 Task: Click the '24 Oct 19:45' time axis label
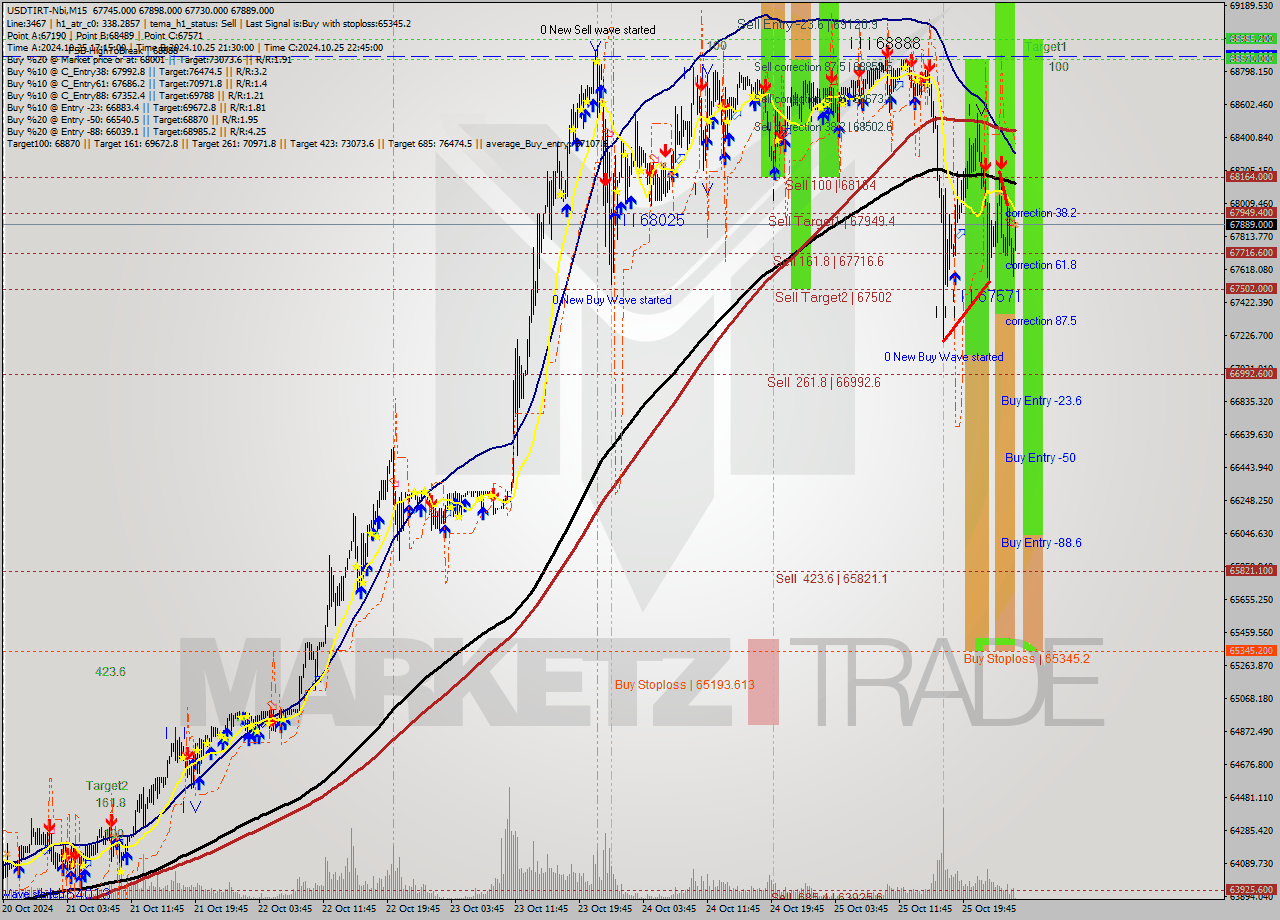795,909
